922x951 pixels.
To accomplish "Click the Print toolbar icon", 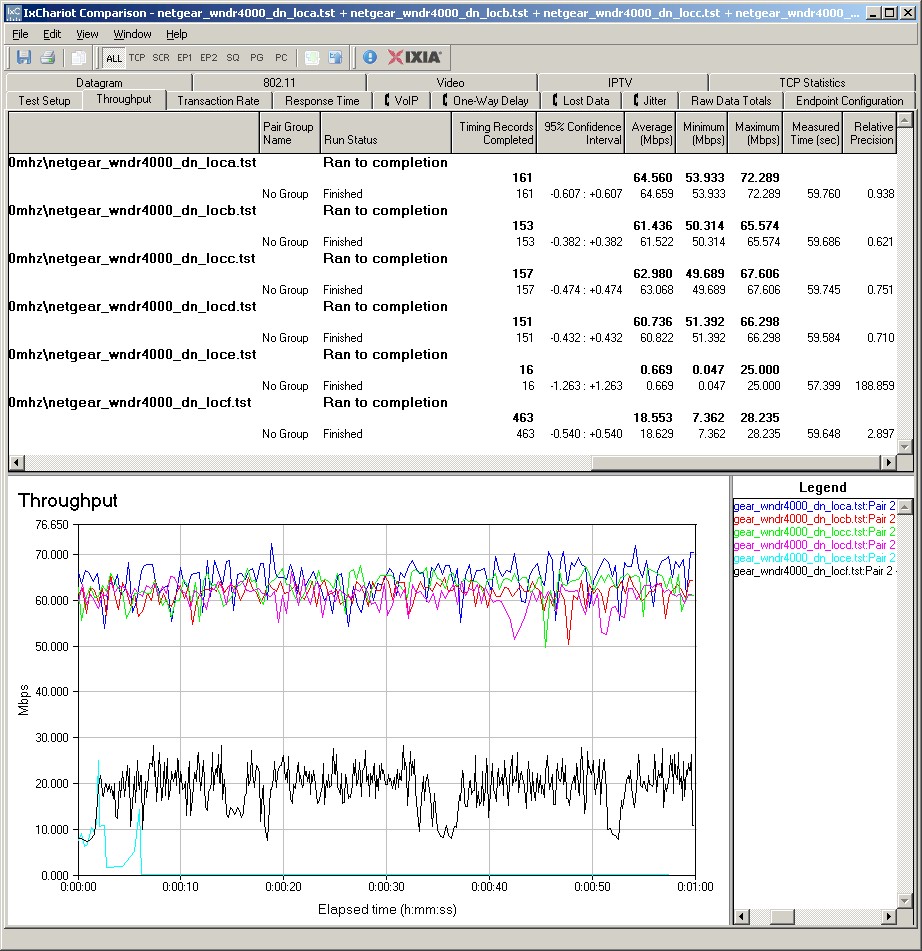I will pyautogui.click(x=48, y=58).
